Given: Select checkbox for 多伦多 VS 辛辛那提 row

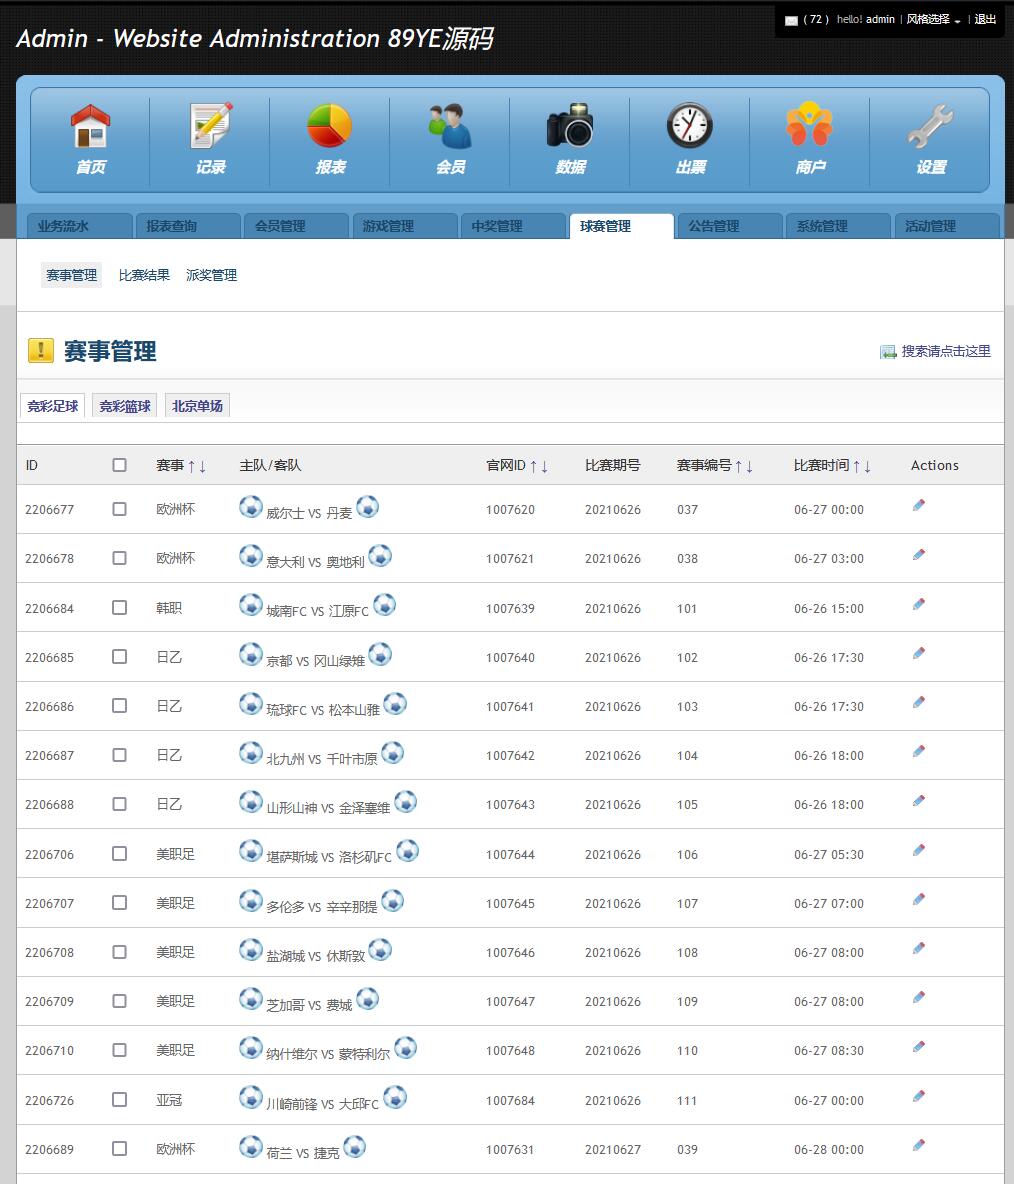Looking at the screenshot, I should click(120, 903).
